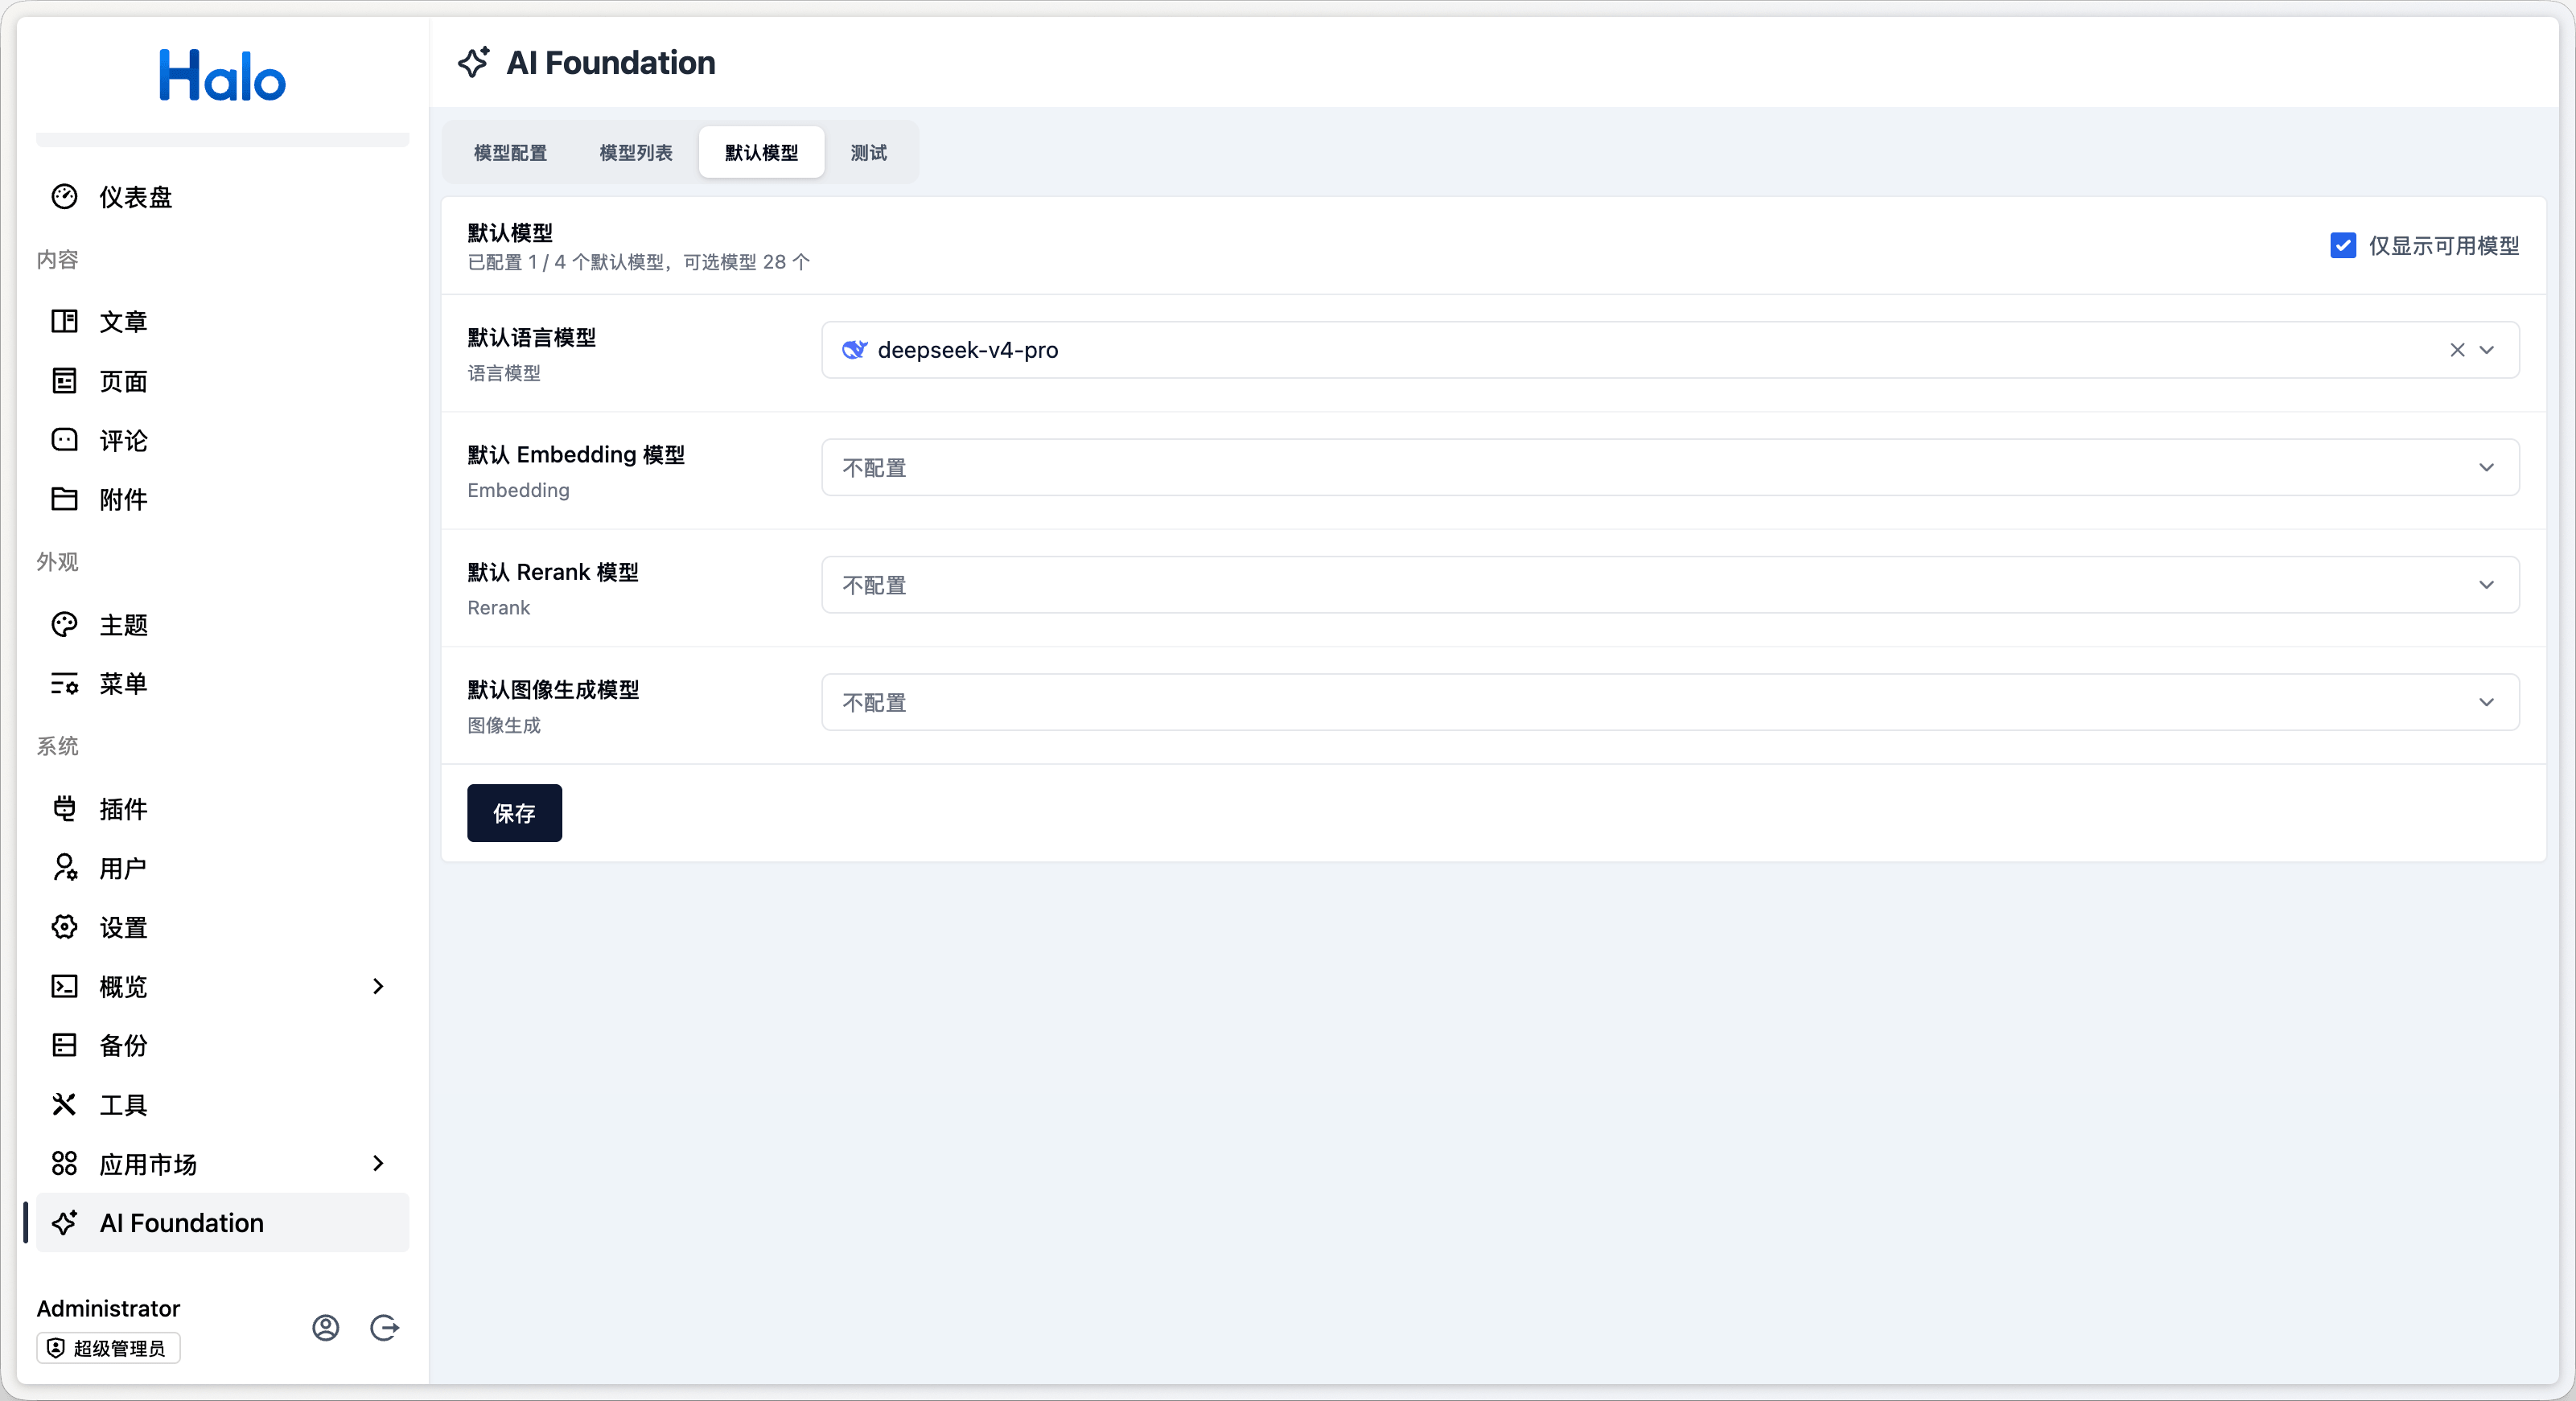This screenshot has height=1401, width=2576.
Task: Go to 设置 in the sidebar
Action: 222,927
